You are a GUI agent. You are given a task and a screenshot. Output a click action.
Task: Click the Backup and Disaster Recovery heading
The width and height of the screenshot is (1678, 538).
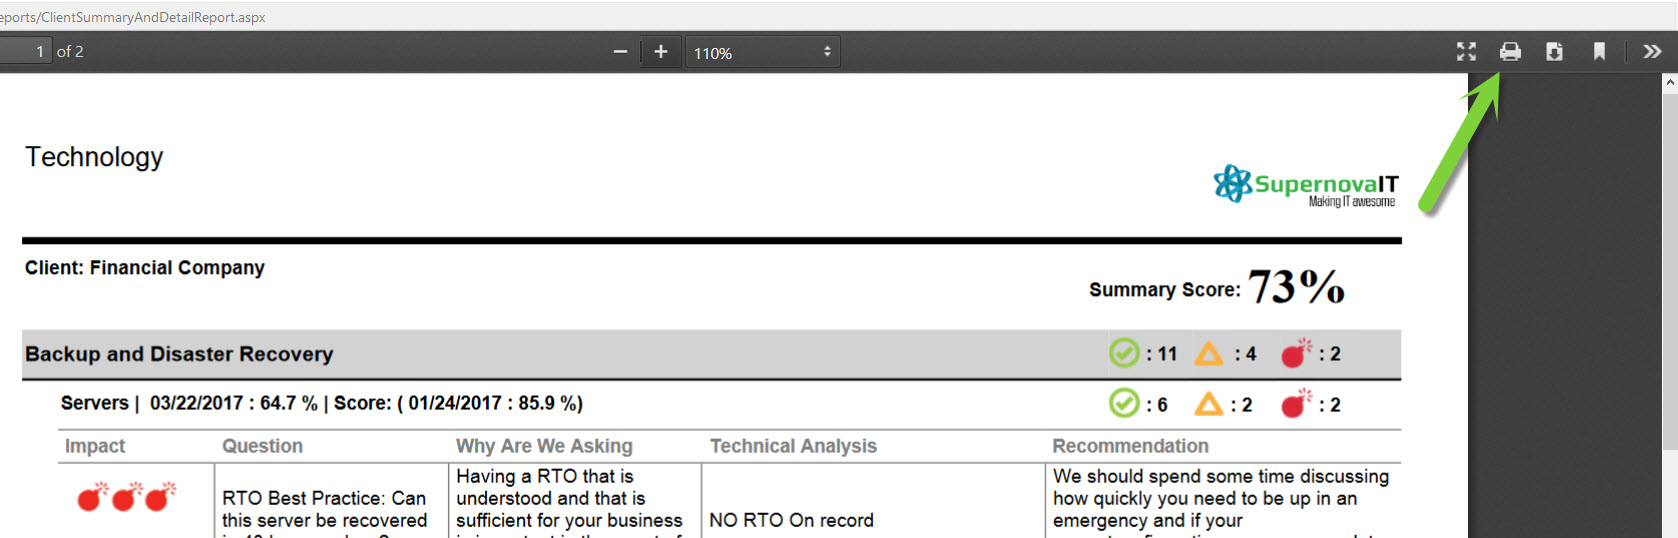tap(179, 354)
